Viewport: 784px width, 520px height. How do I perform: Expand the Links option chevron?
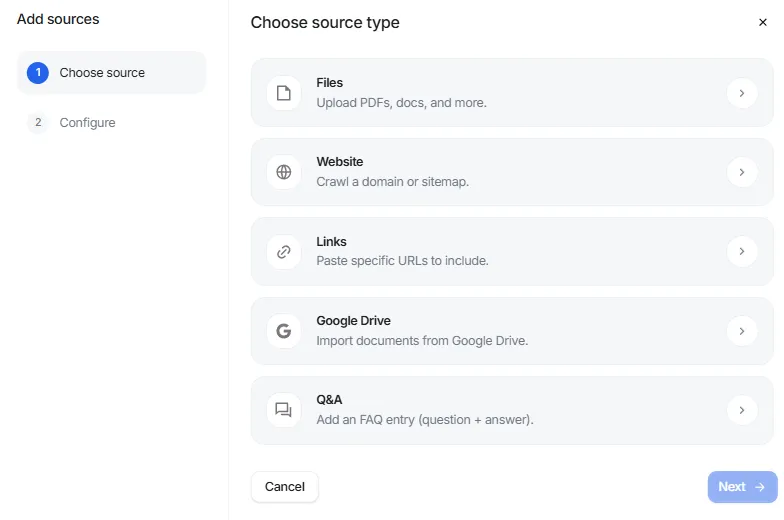point(741,252)
